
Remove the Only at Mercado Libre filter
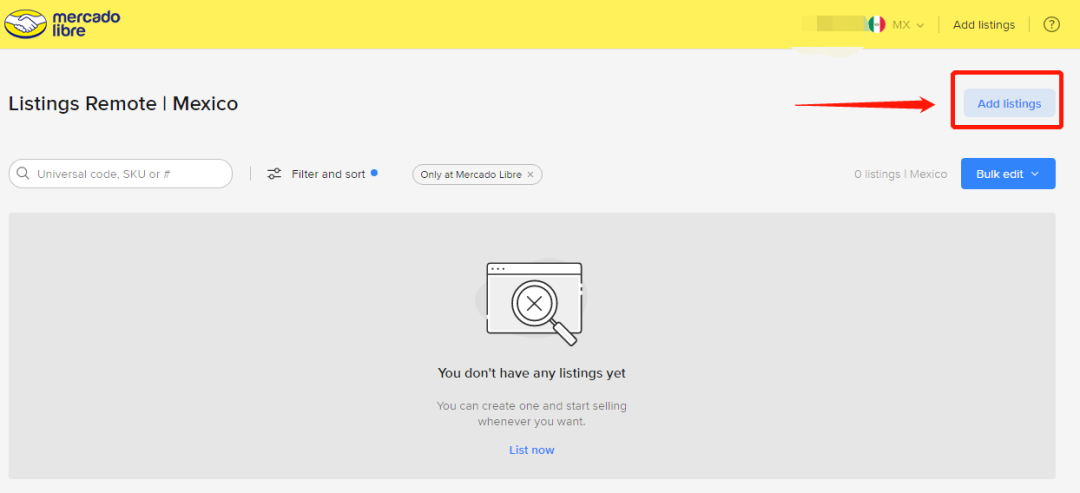tap(530, 175)
